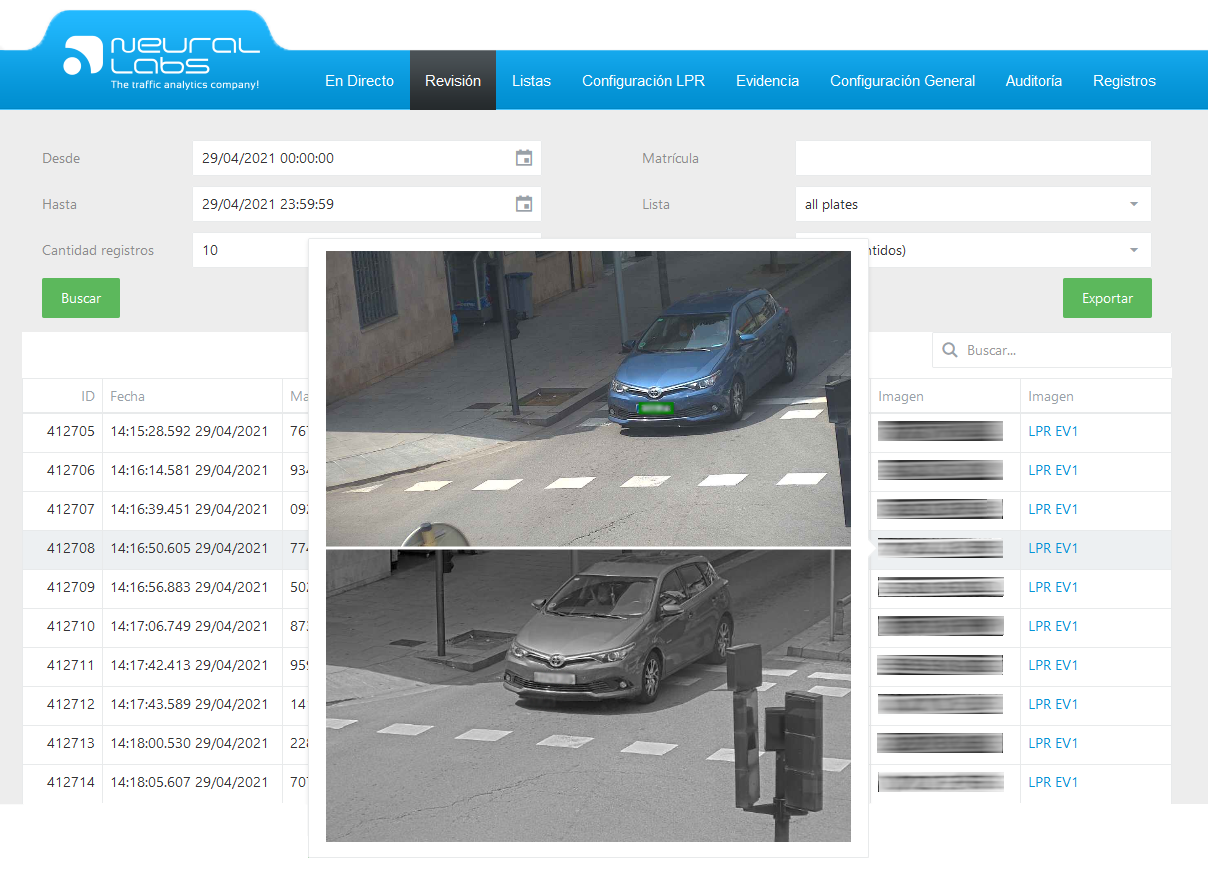Click the search magnifier icon in table
Viewport: 1208px width, 872px height.
[949, 351]
